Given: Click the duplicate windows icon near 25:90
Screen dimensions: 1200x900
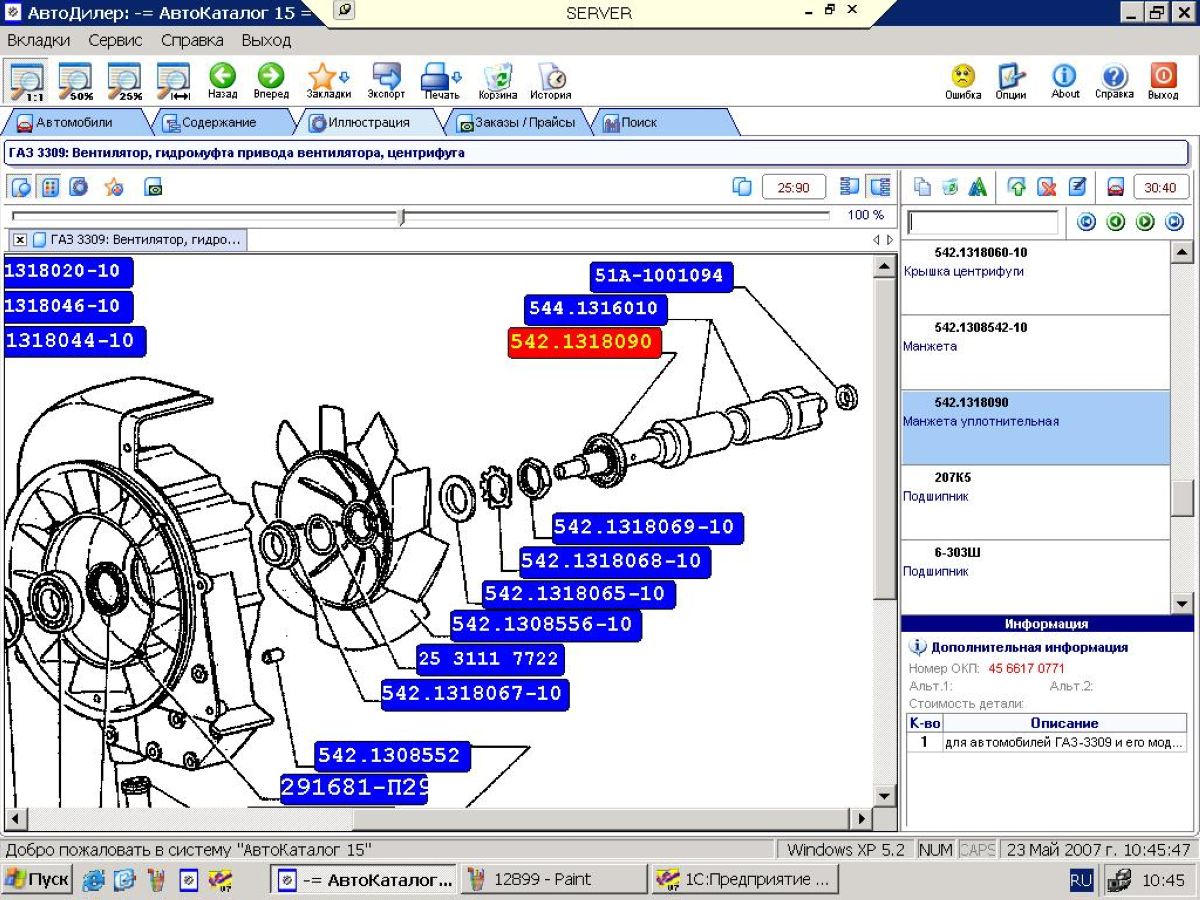Looking at the screenshot, I should click(x=741, y=187).
